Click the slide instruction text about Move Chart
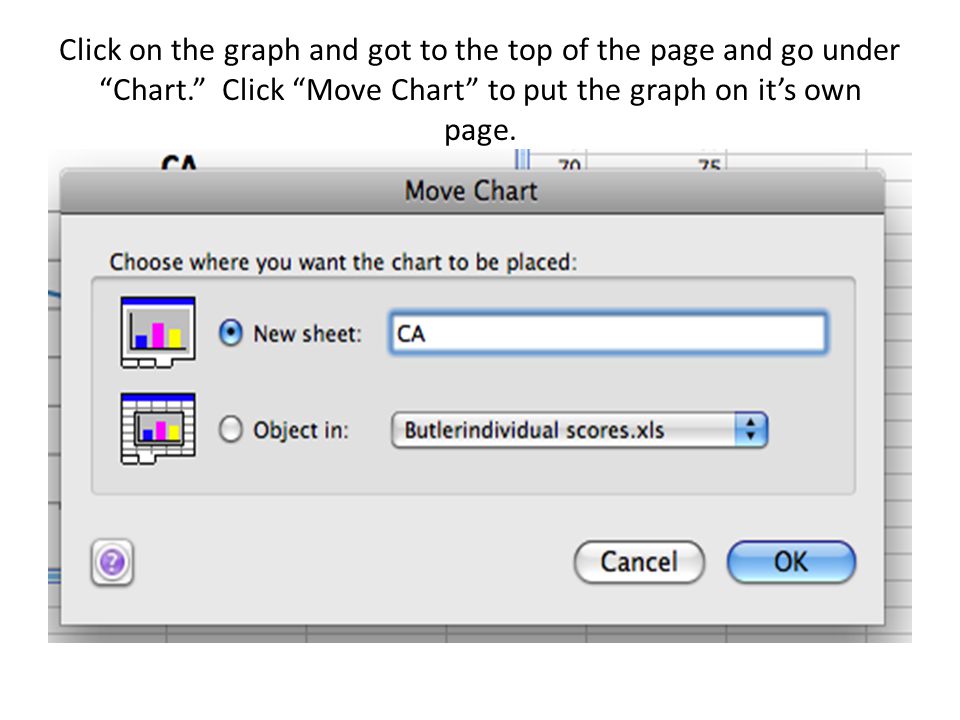This screenshot has height=720, width=960. pyautogui.click(x=479, y=90)
